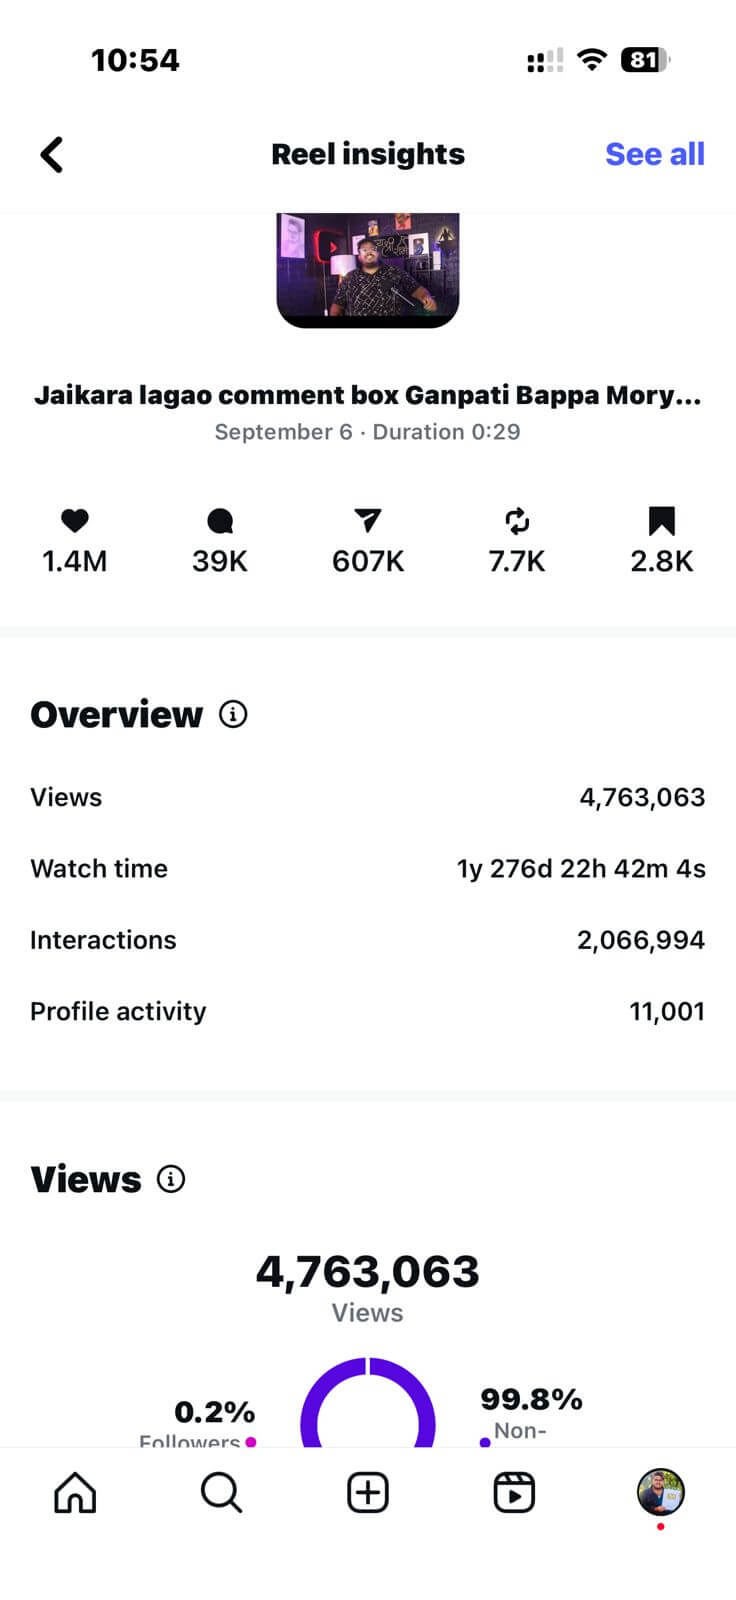Image resolution: width=736 pixels, height=1600 pixels.
Task: Tap the Interactions row value
Action: click(641, 940)
